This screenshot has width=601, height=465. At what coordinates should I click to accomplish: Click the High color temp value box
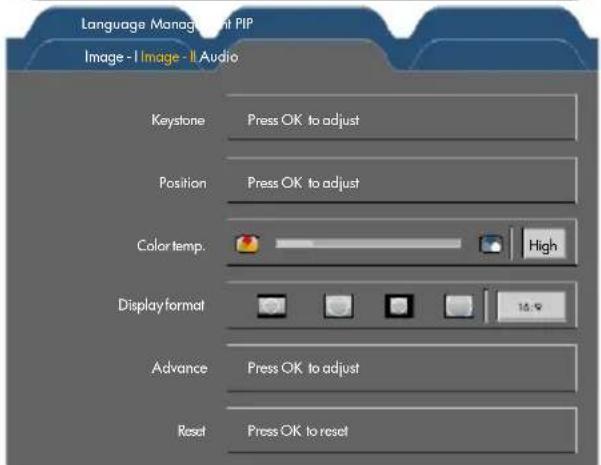(x=544, y=244)
